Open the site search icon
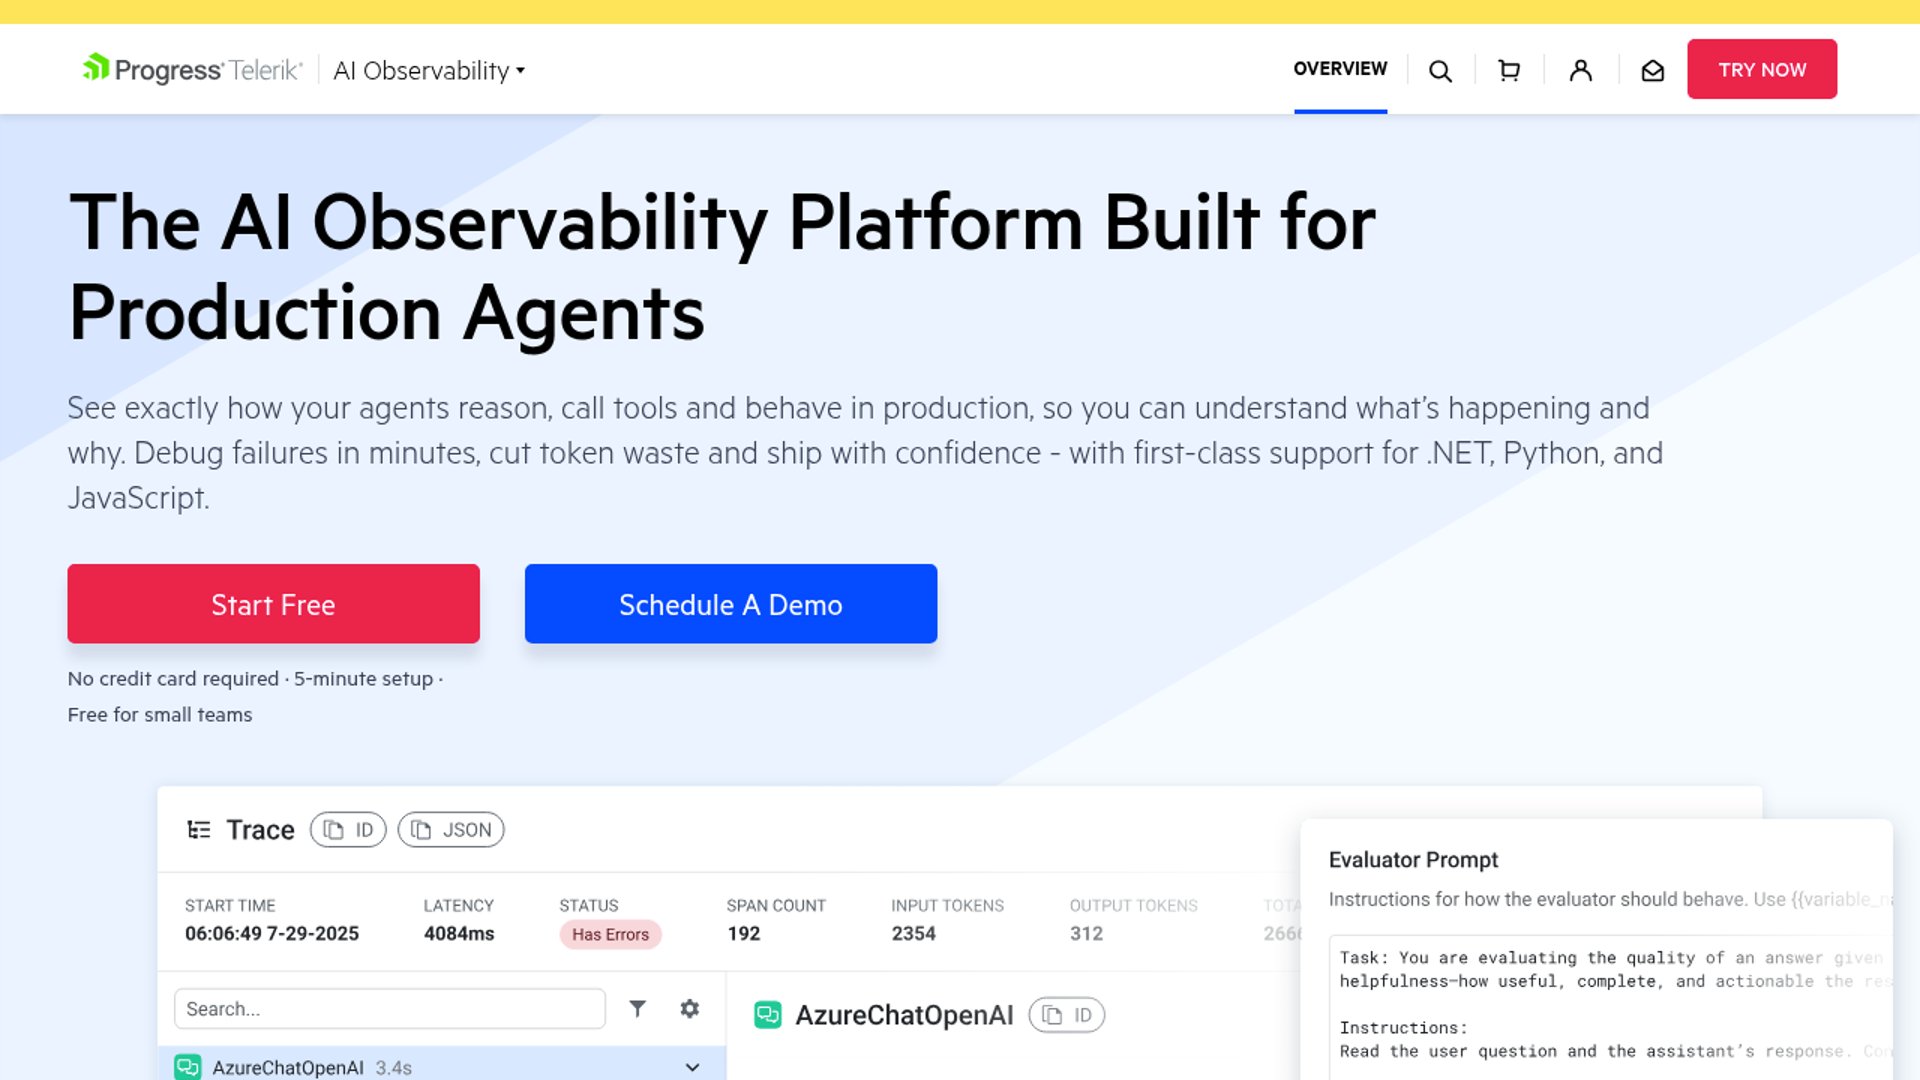 coord(1440,71)
